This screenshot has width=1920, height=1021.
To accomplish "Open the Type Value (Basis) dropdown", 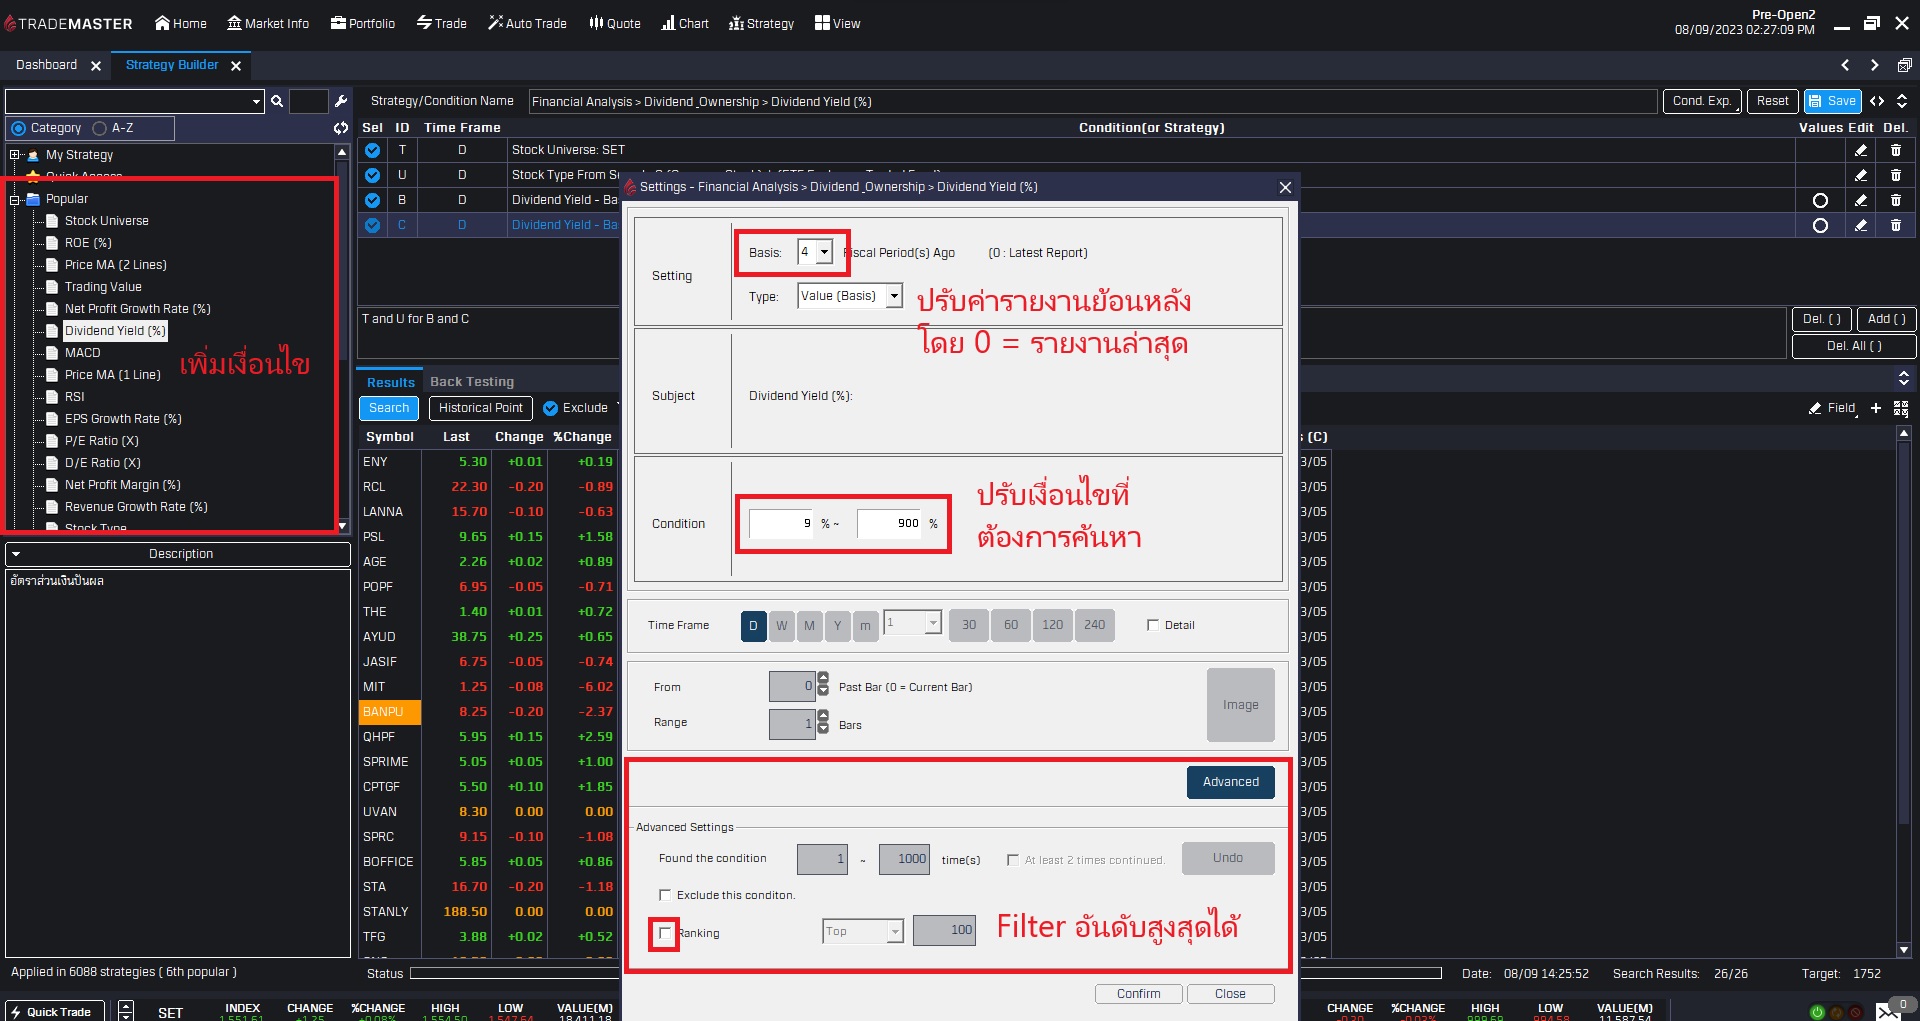I will tap(894, 296).
